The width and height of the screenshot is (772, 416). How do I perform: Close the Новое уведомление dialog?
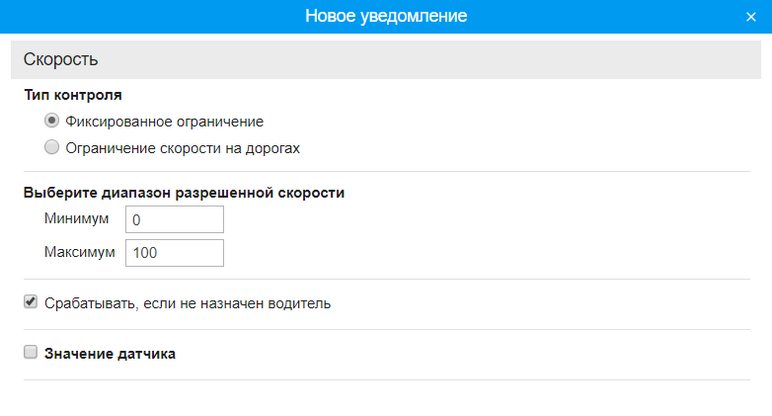(751, 17)
